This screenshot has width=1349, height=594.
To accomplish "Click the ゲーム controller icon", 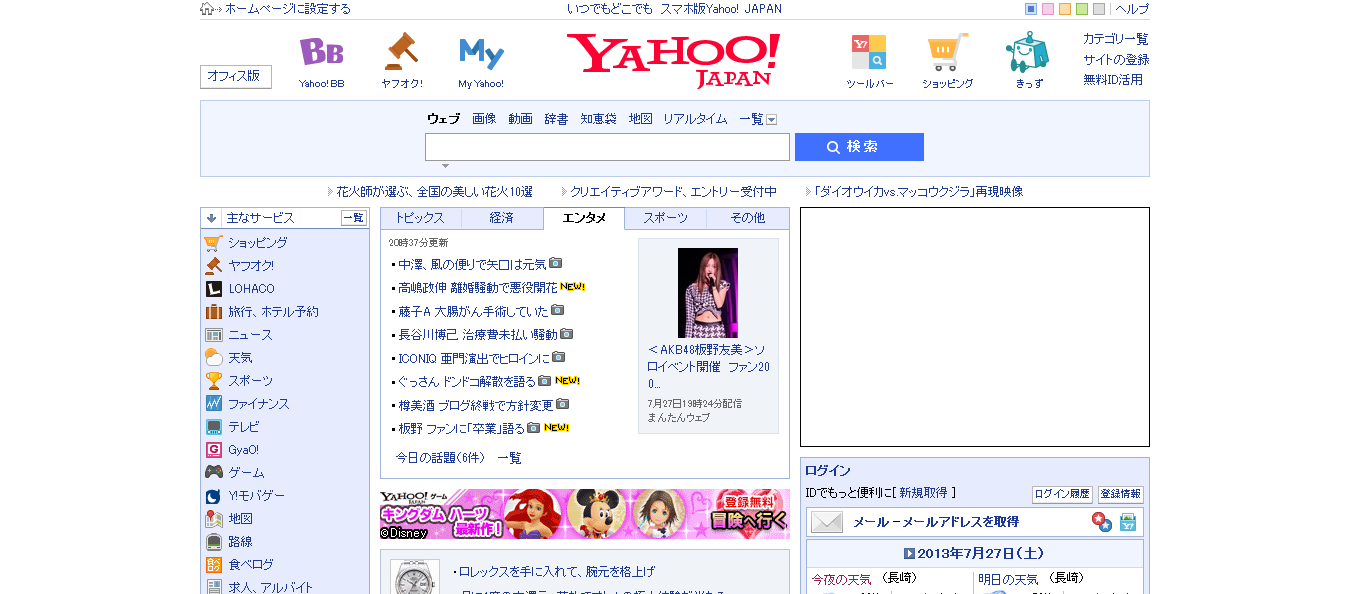I will 213,473.
